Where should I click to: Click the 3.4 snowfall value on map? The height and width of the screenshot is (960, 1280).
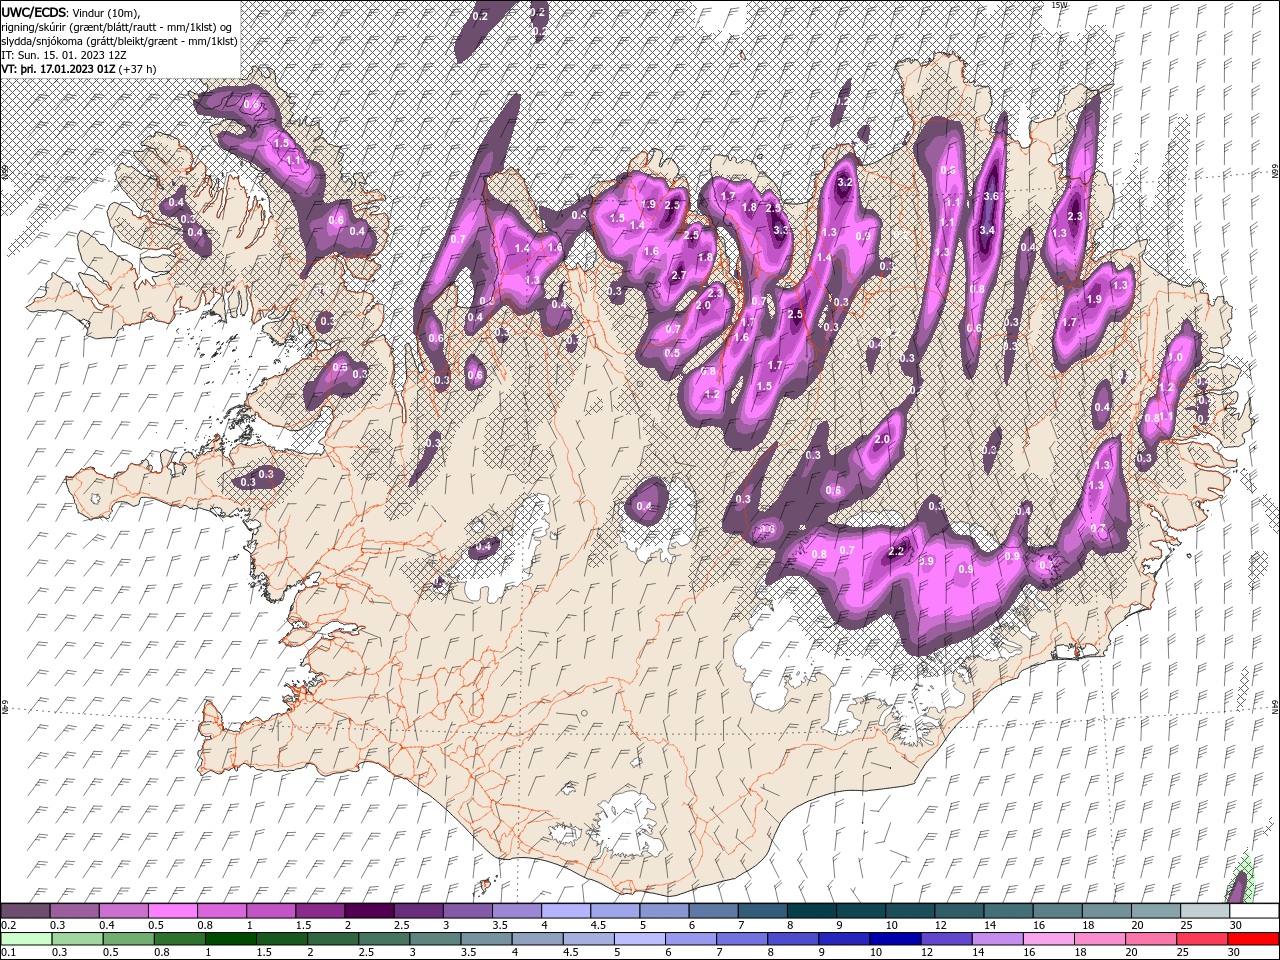987,230
